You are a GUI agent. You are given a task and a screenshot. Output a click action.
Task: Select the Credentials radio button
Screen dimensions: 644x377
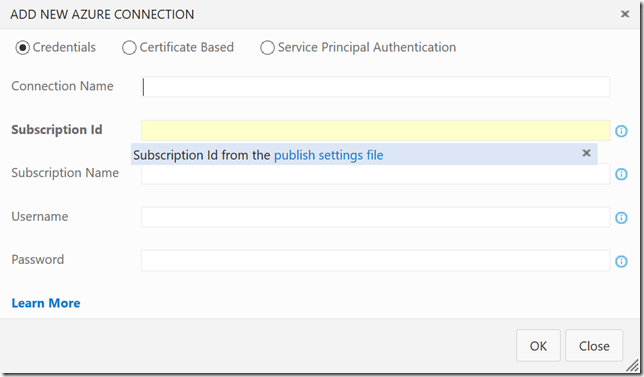pos(23,48)
